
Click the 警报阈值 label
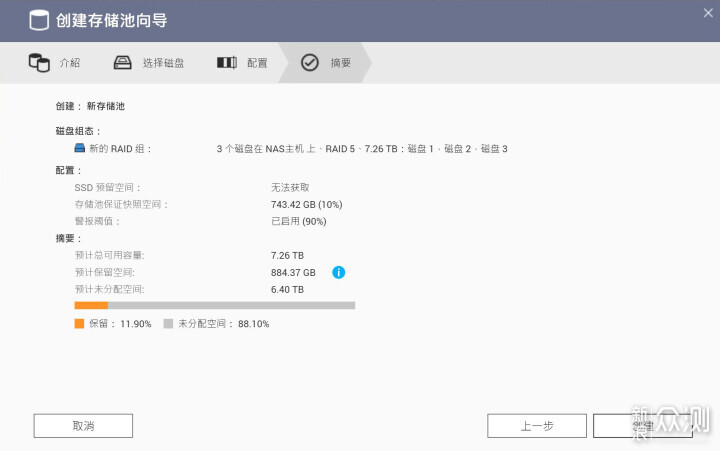coord(97,221)
